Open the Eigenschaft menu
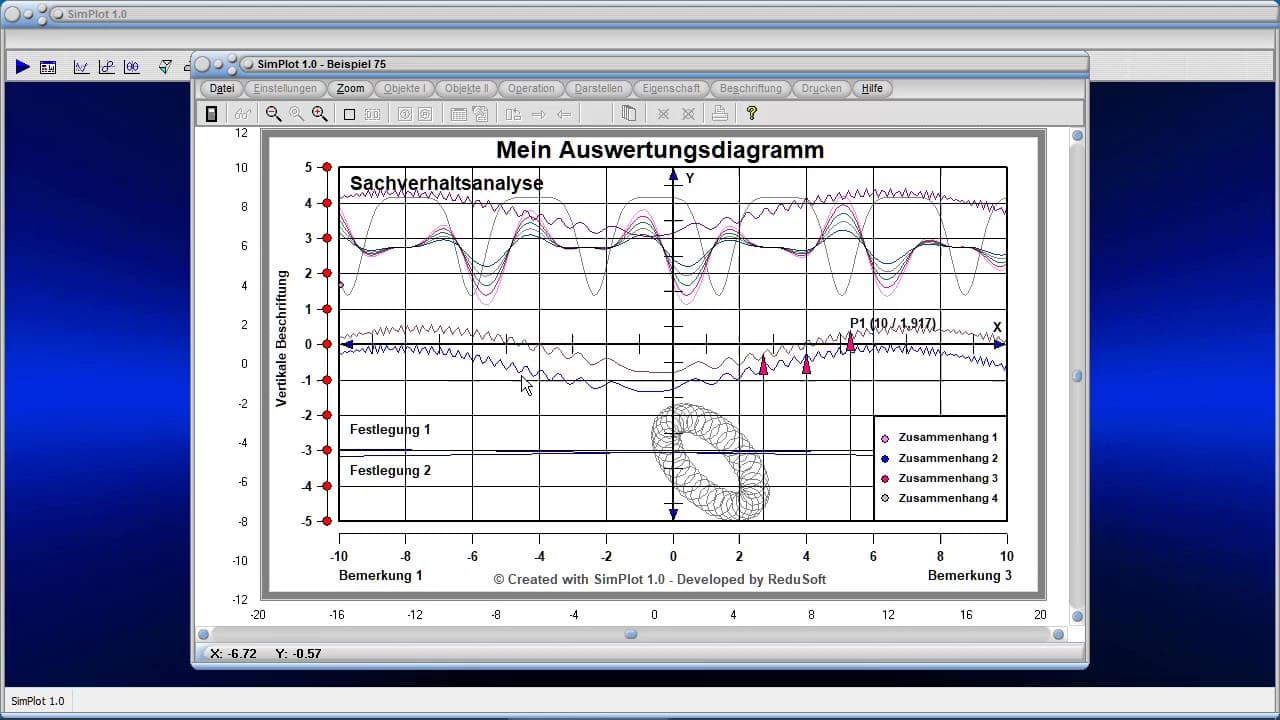Viewport: 1280px width, 720px height. click(671, 88)
